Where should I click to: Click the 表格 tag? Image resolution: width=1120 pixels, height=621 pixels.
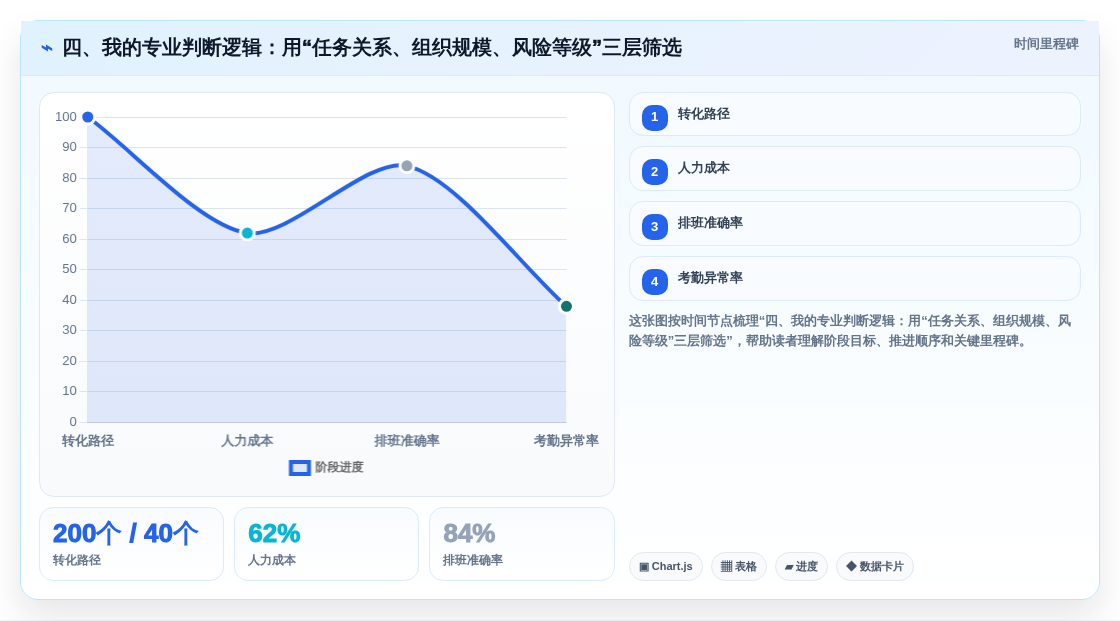(739, 567)
